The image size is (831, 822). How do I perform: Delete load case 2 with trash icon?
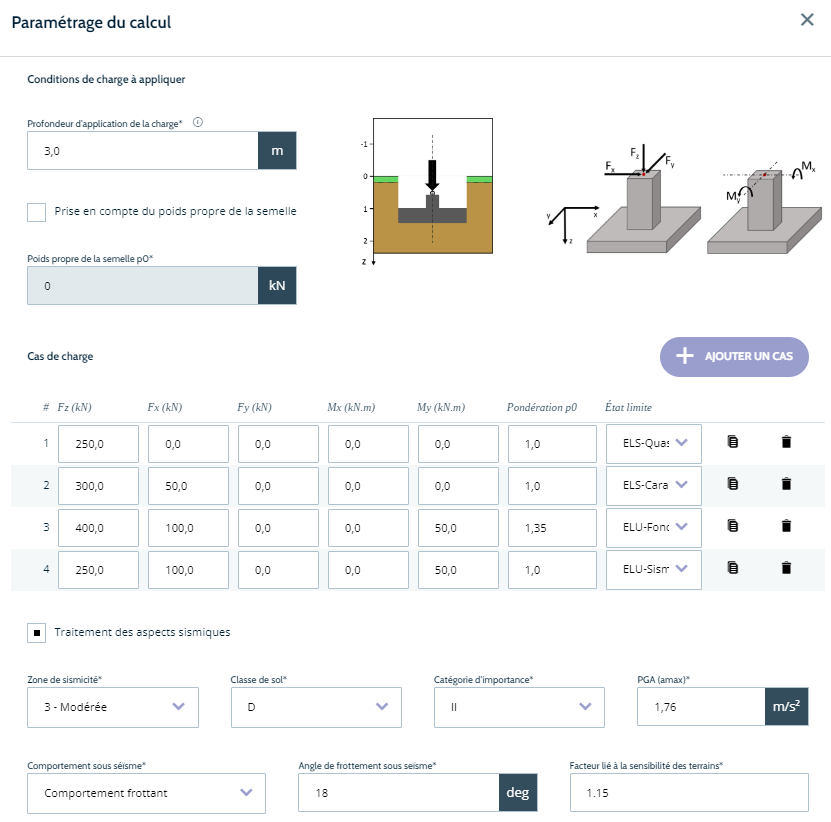[x=786, y=484]
